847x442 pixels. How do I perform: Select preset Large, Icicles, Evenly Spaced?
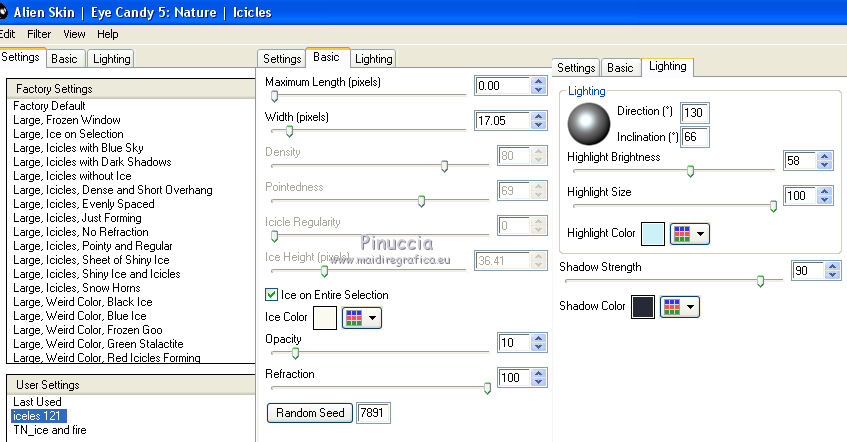point(84,204)
